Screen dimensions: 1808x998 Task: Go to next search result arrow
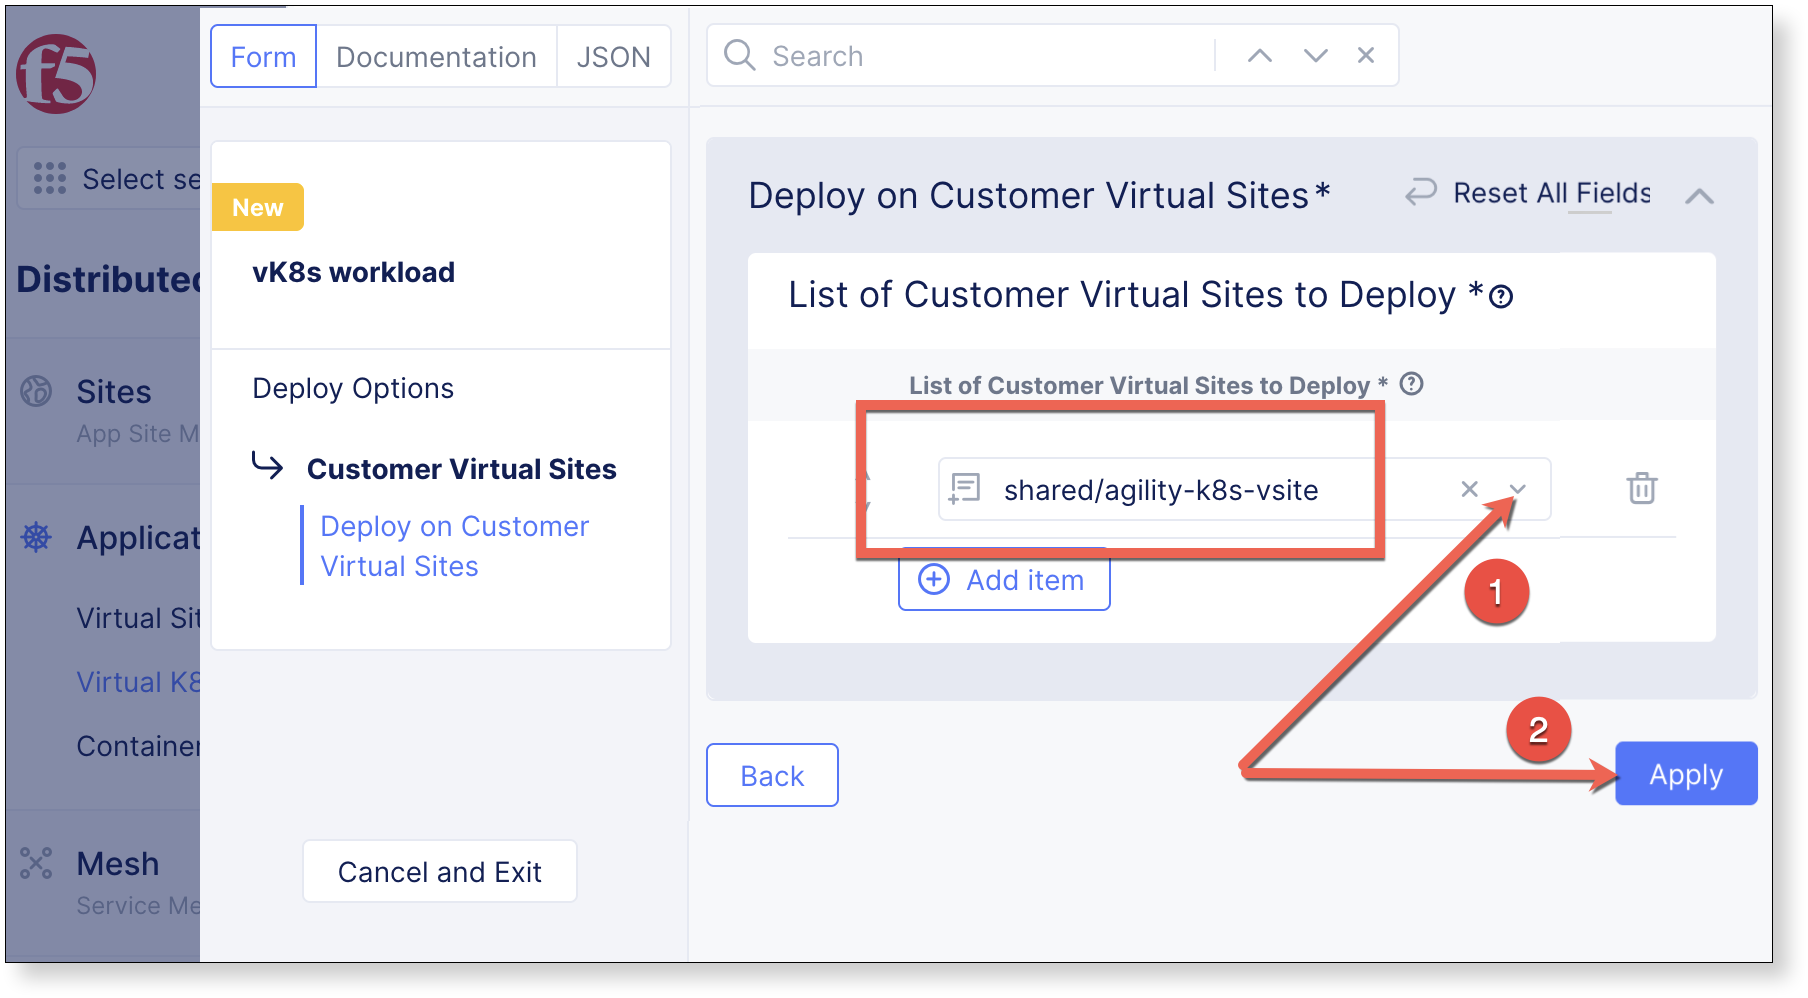(x=1316, y=56)
